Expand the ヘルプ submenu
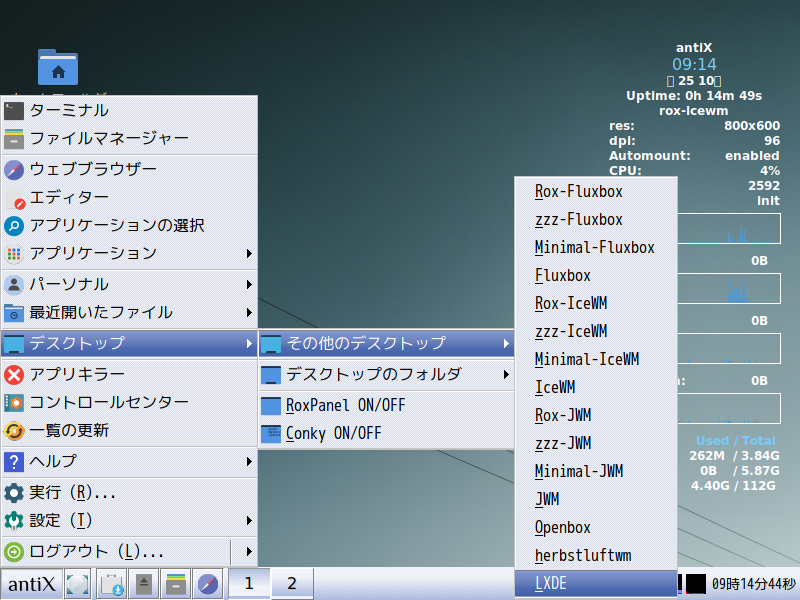800x600 pixels. (x=130, y=462)
